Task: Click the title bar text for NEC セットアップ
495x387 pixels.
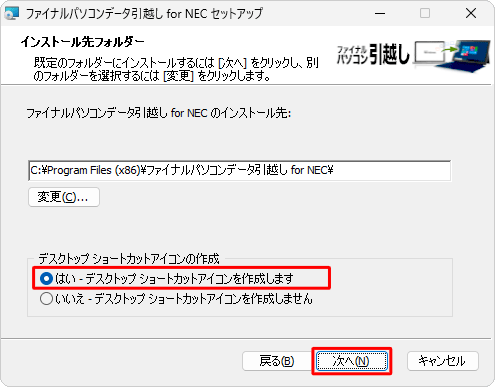Action: tap(214, 14)
